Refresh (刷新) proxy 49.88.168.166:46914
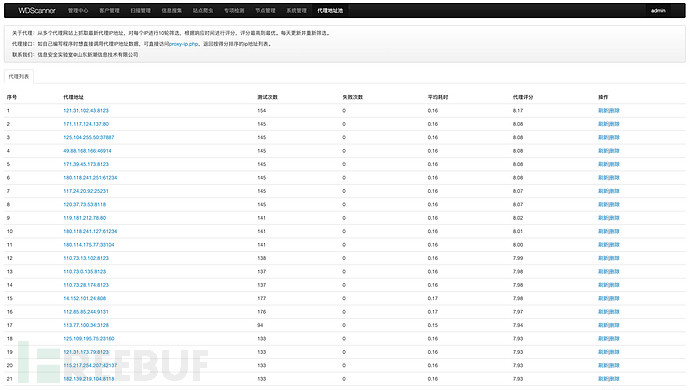The width and height of the screenshot is (690, 390). point(603,151)
